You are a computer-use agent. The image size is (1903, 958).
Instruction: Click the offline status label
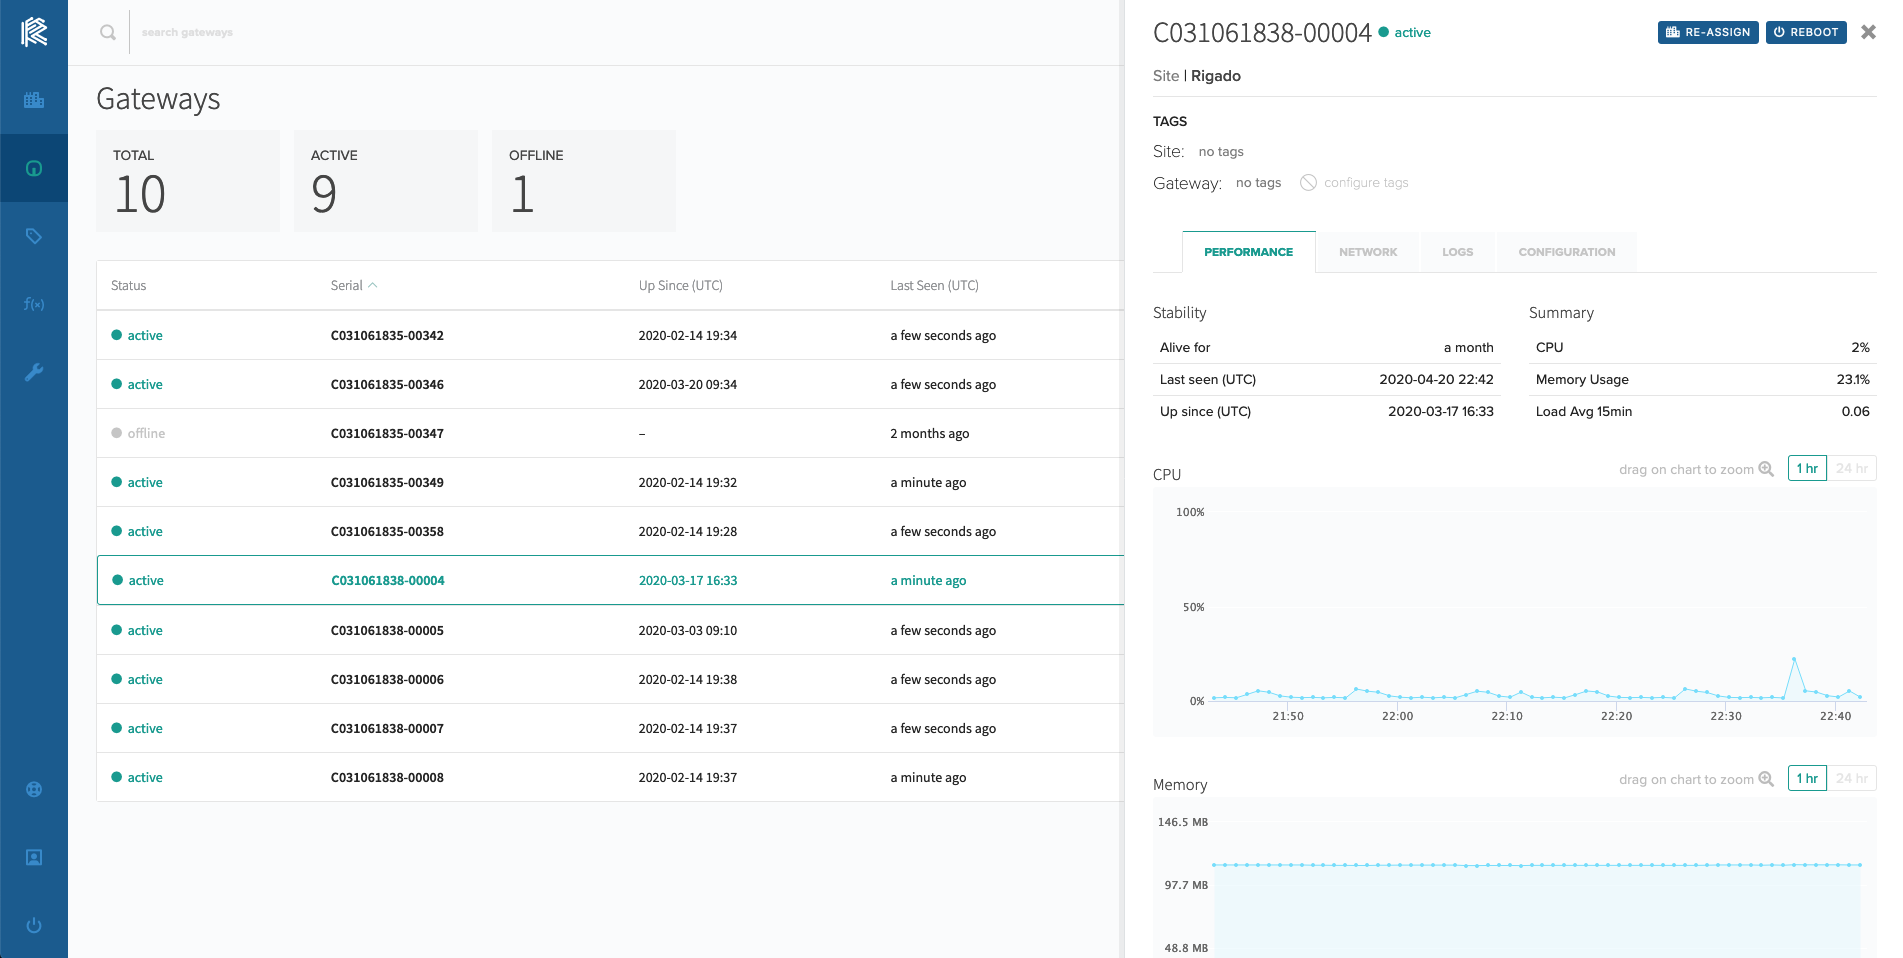click(x=146, y=433)
